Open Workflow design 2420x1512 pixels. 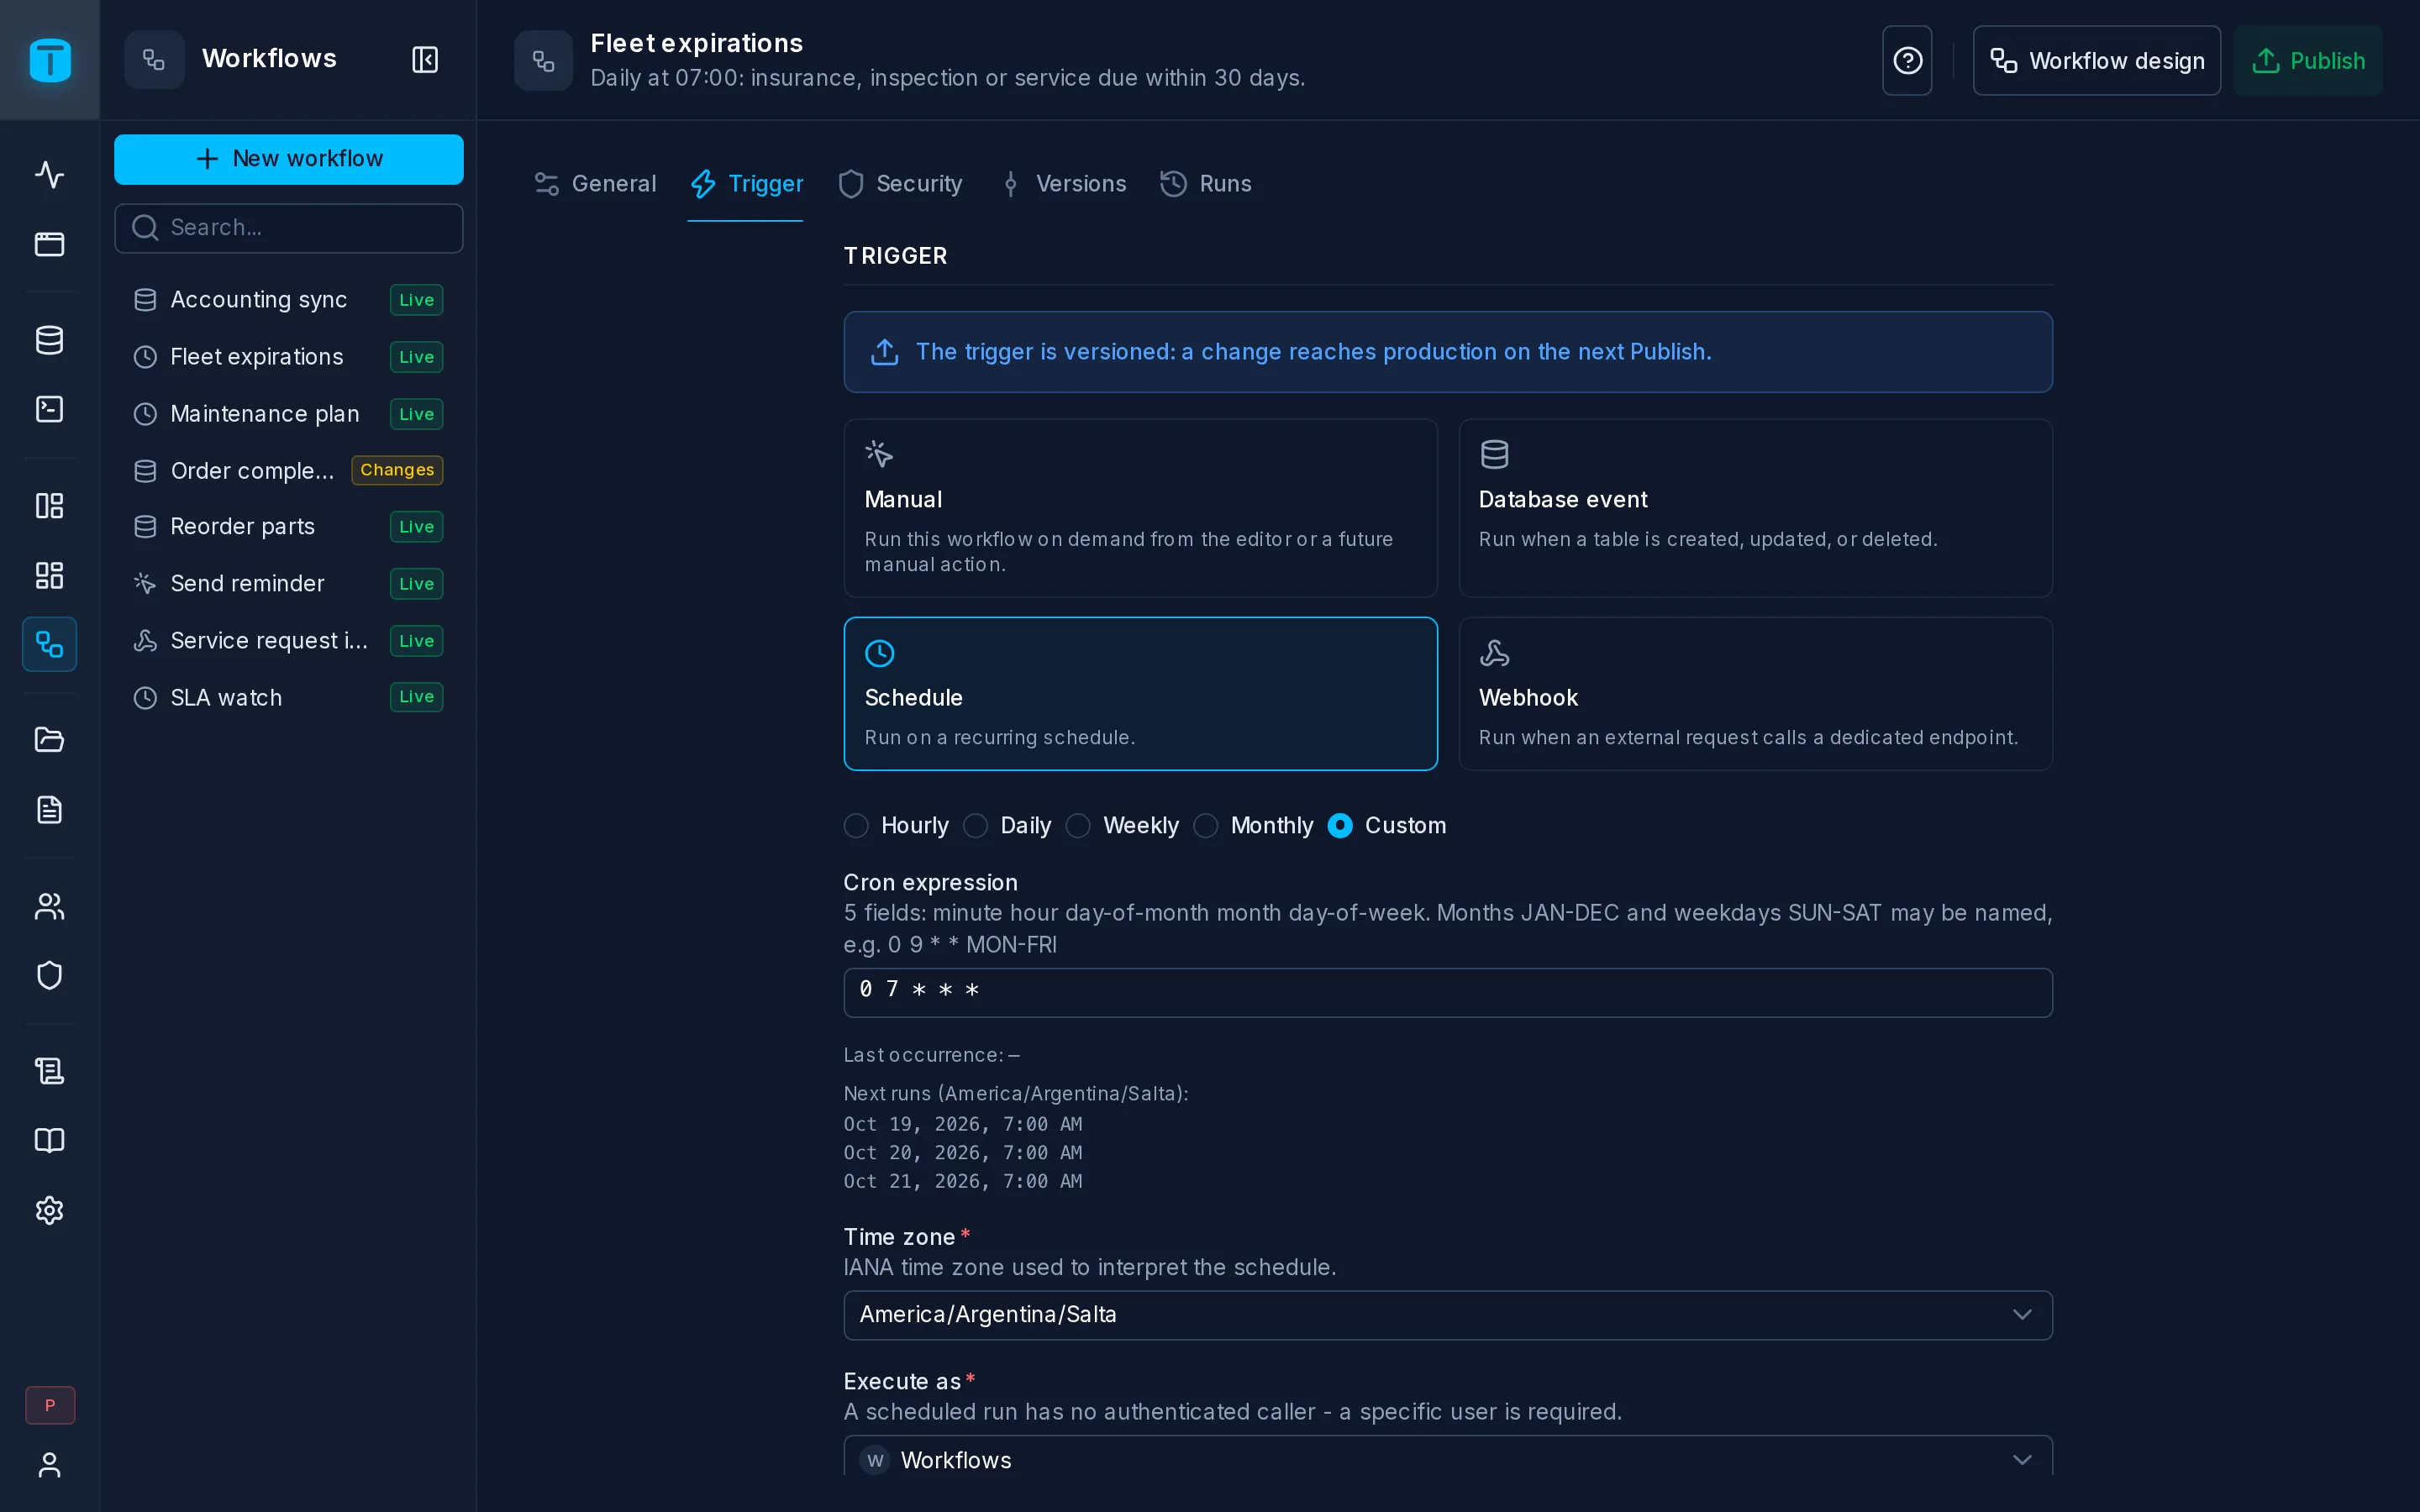pyautogui.click(x=2096, y=61)
